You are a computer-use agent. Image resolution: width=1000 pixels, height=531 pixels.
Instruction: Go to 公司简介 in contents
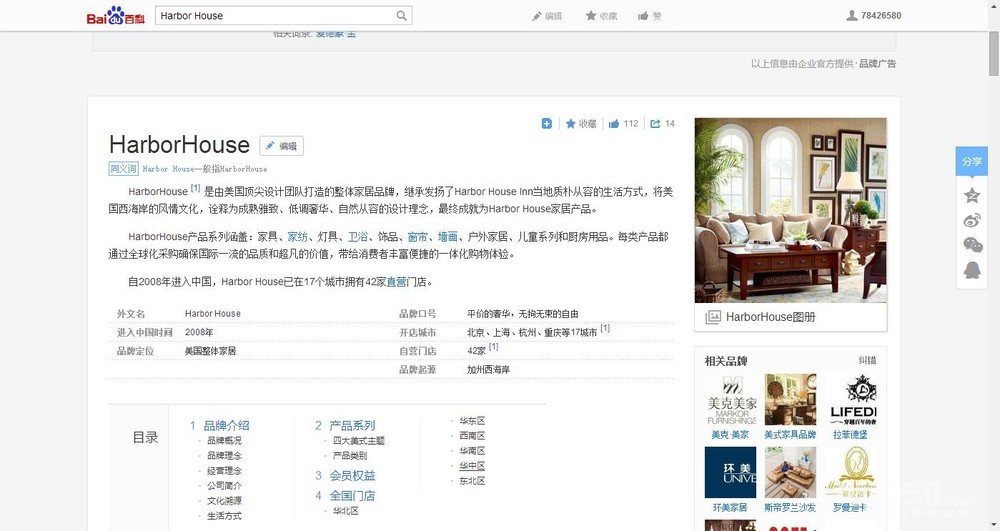[x=224, y=486]
